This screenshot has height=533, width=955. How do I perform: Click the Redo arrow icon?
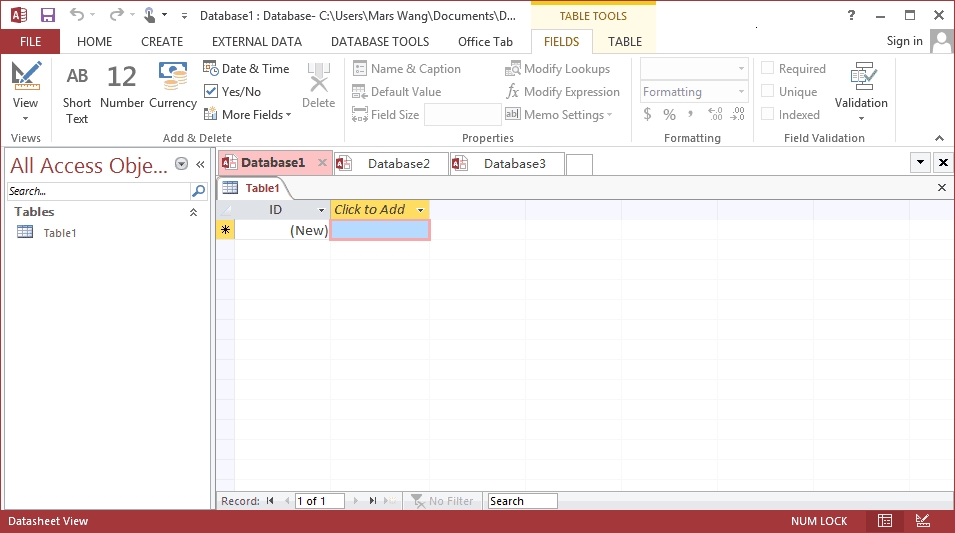tap(116, 15)
